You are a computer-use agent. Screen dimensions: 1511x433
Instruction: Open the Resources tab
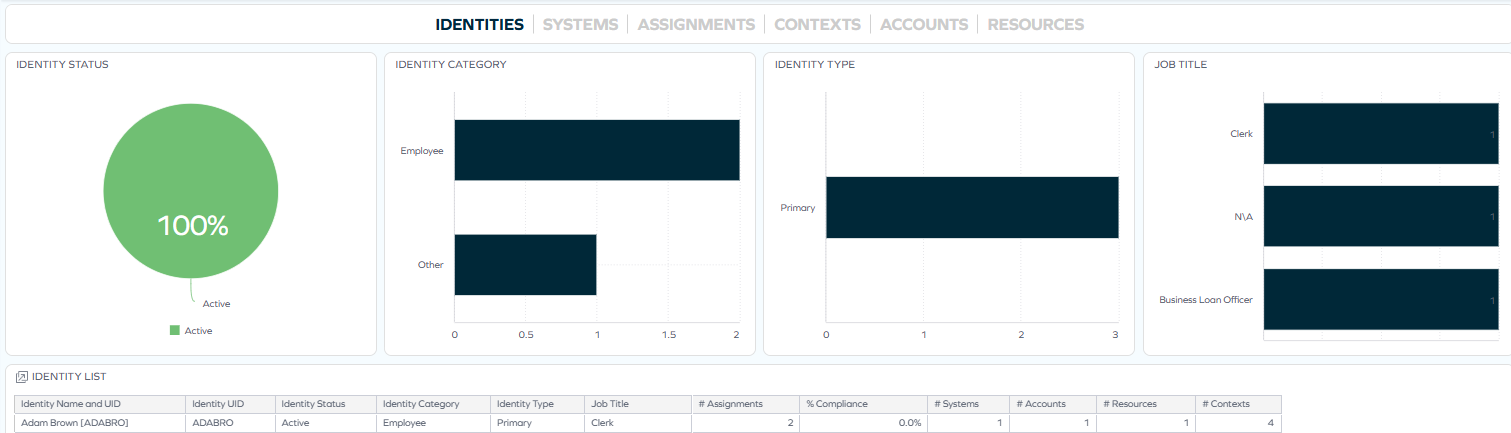pyautogui.click(x=1035, y=24)
